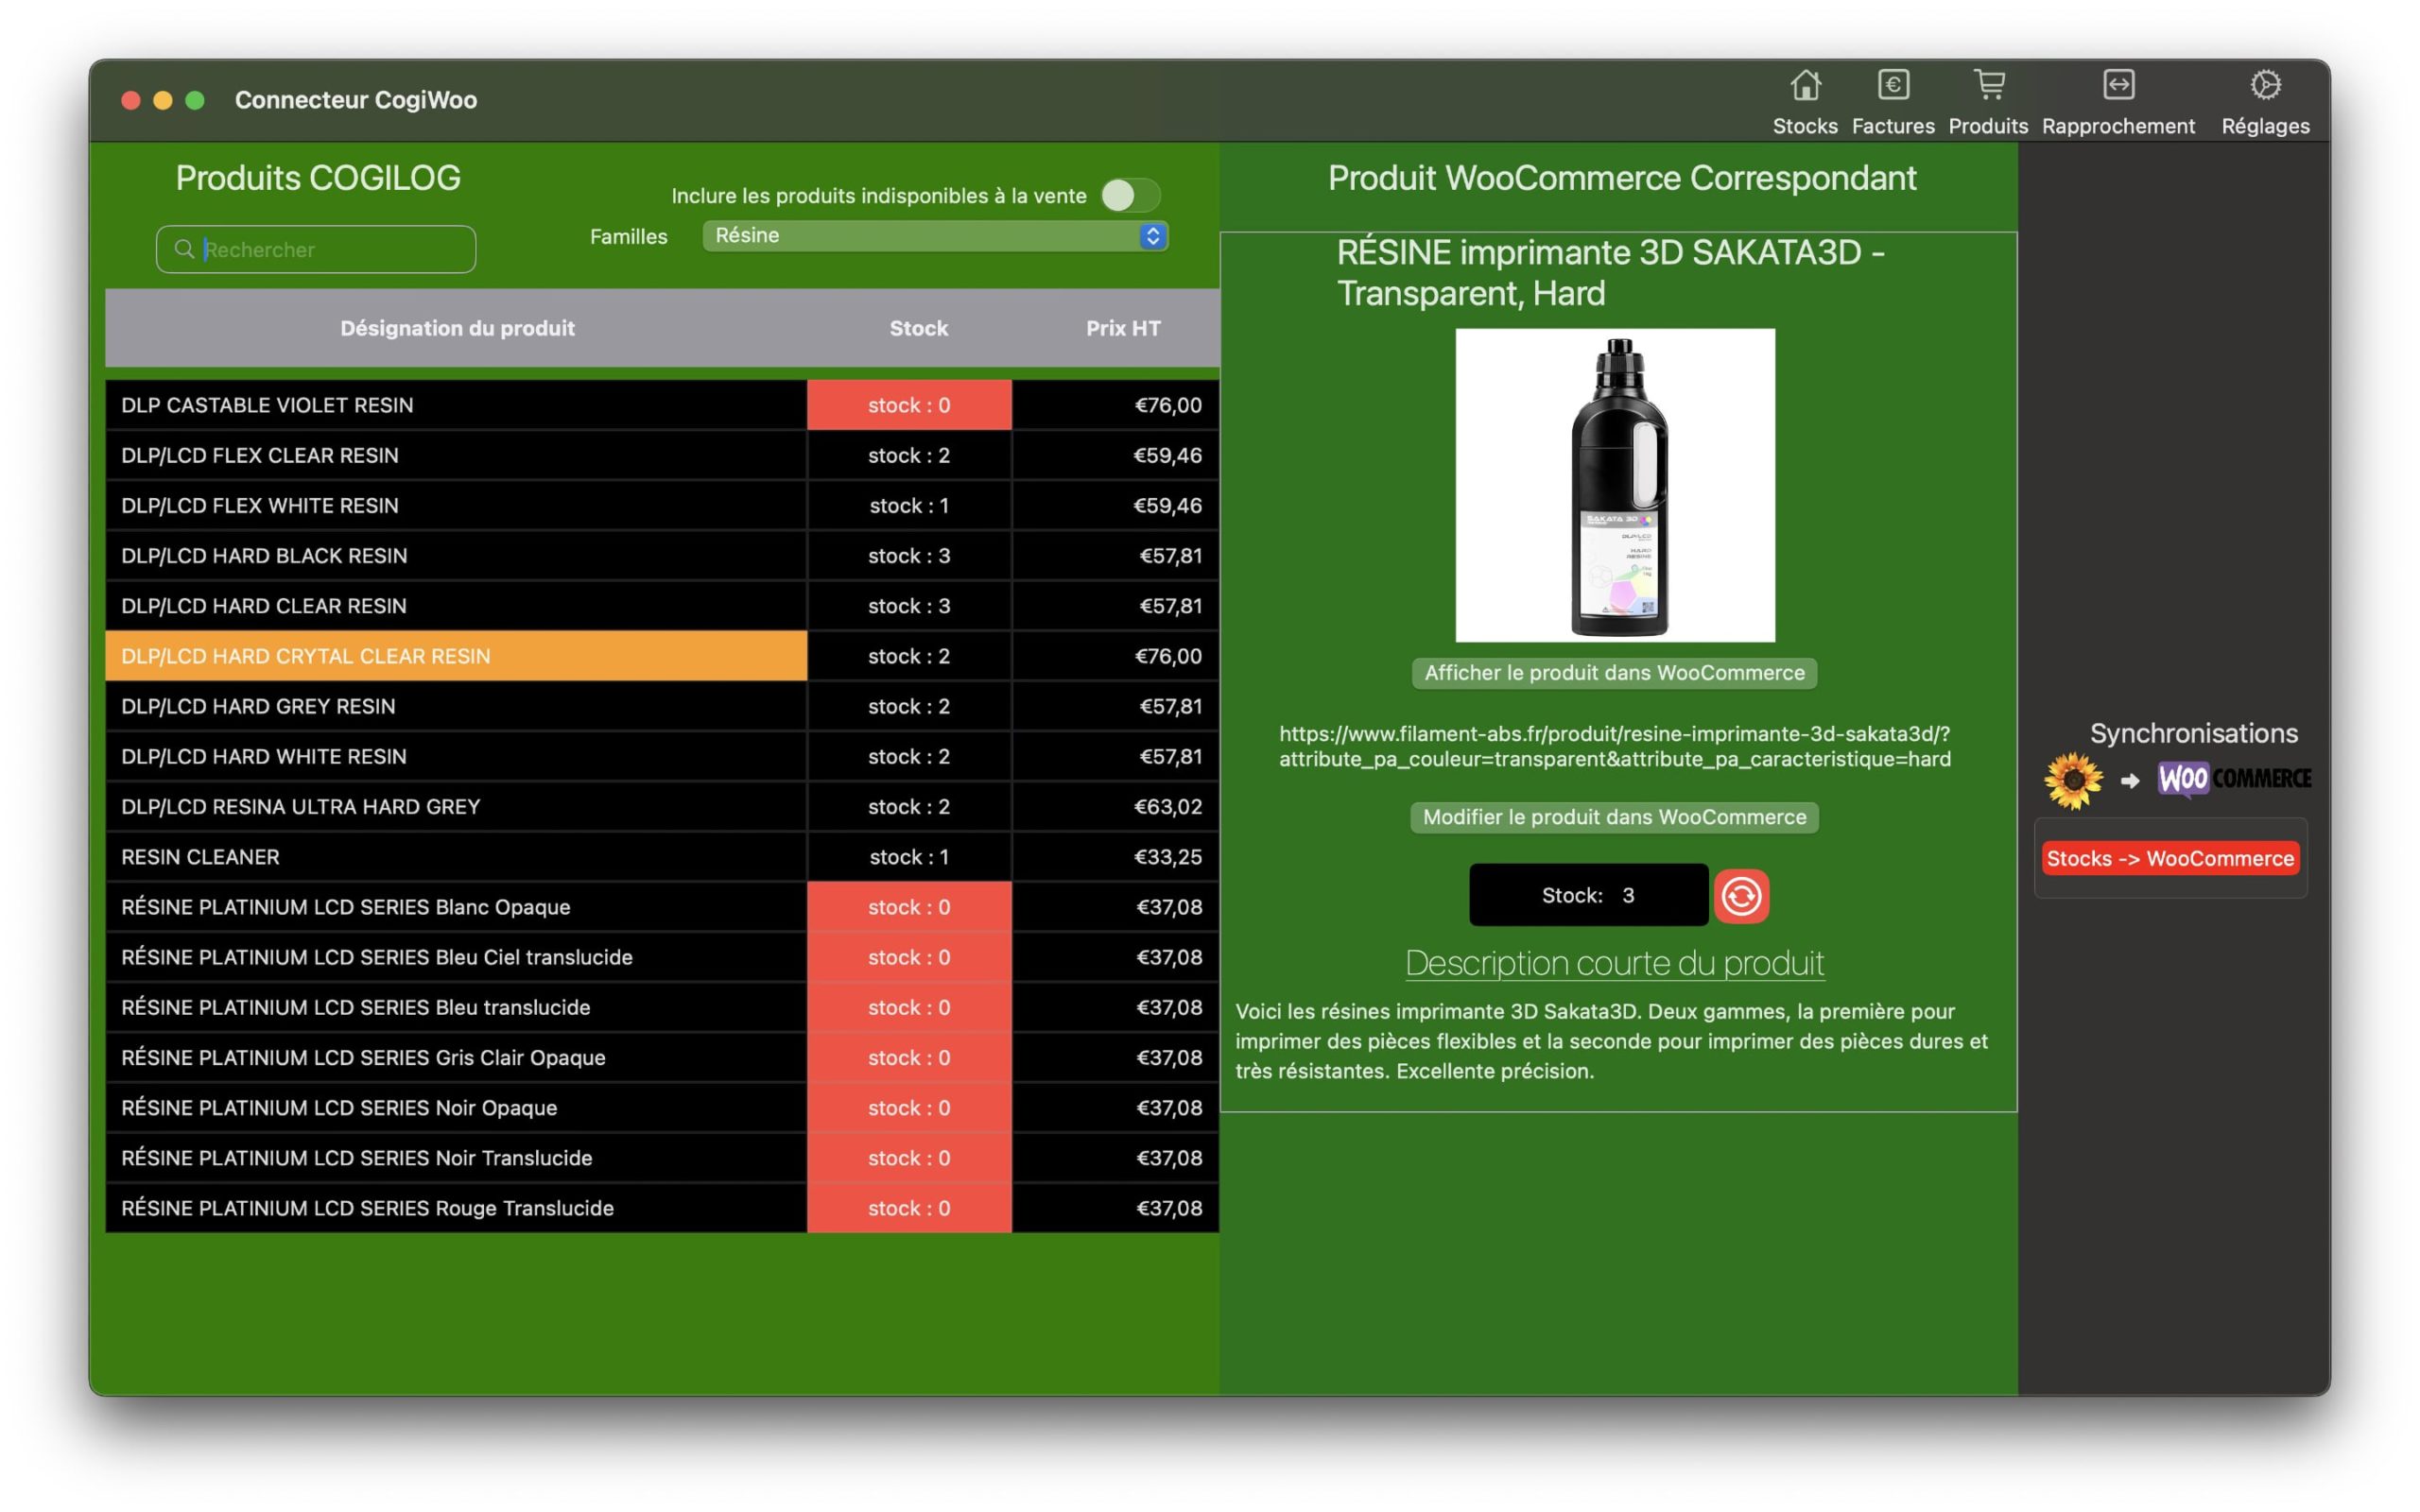The height and width of the screenshot is (1512, 2420).
Task: Select RÉSINE PLATINIUM Blanc Opaque row
Action: (662, 907)
